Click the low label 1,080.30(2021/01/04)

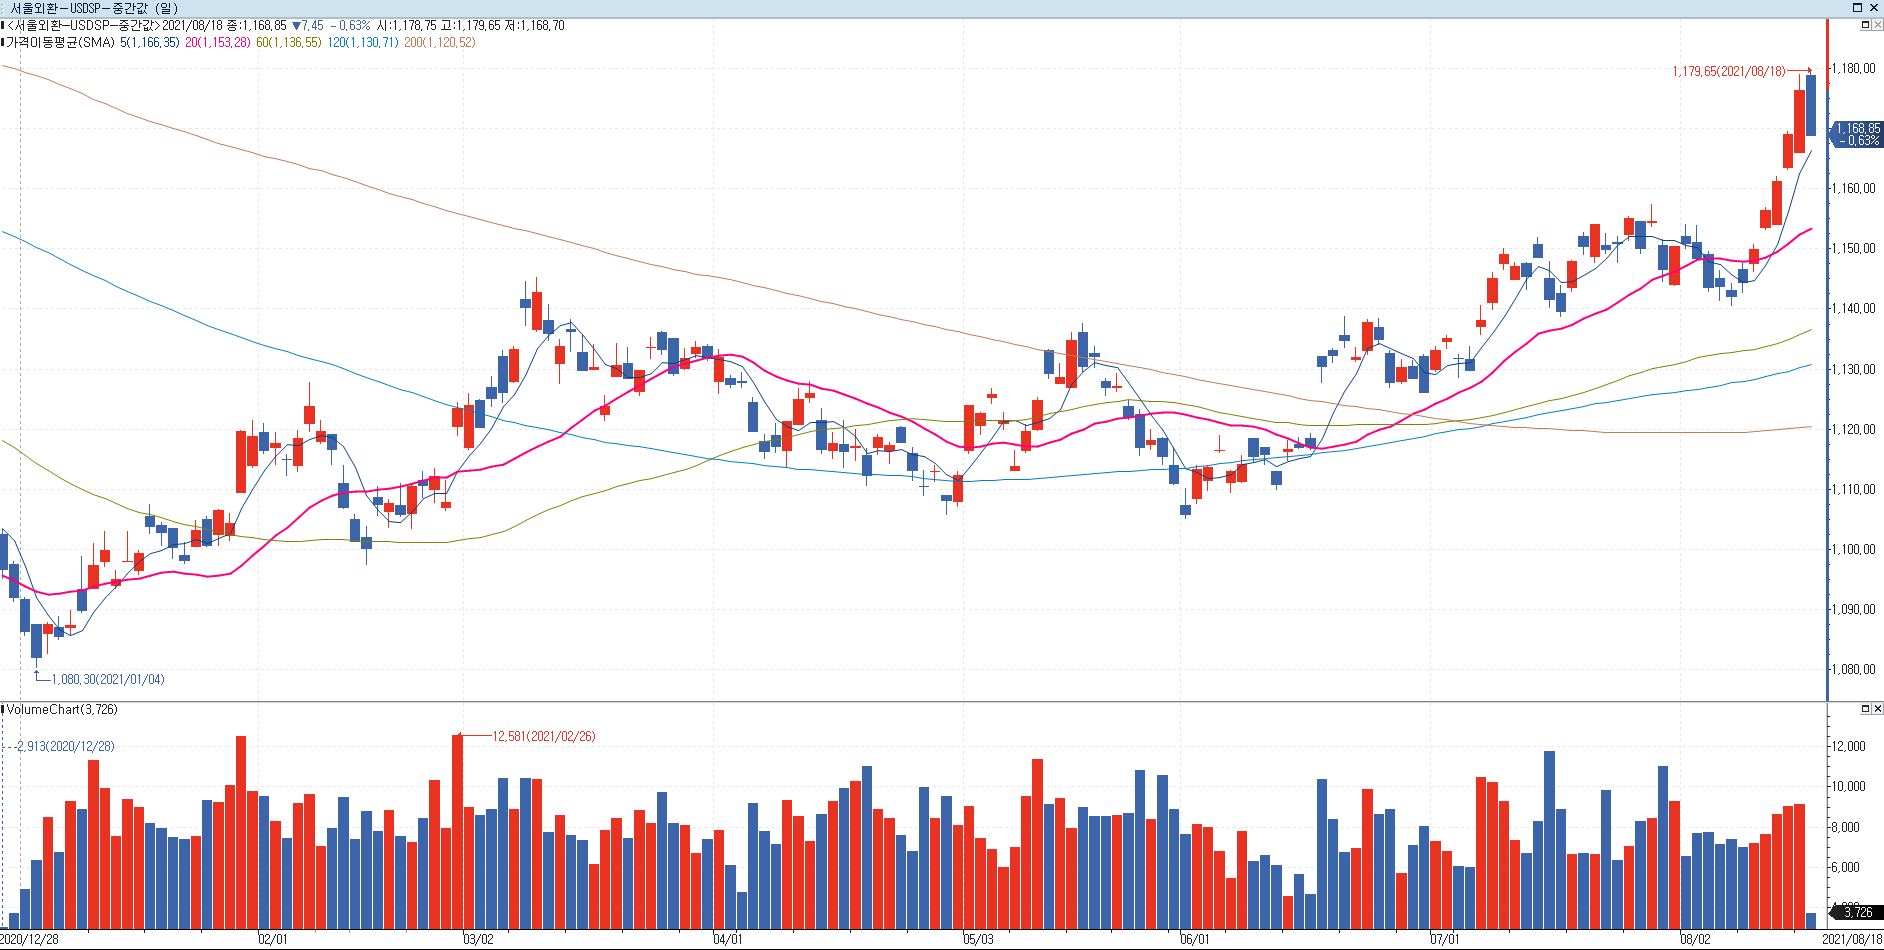(x=108, y=680)
